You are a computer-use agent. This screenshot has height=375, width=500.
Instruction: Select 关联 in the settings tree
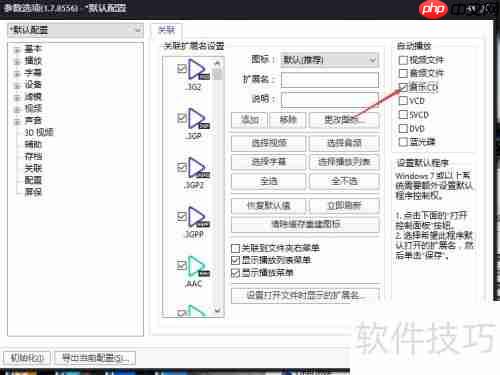click(33, 168)
